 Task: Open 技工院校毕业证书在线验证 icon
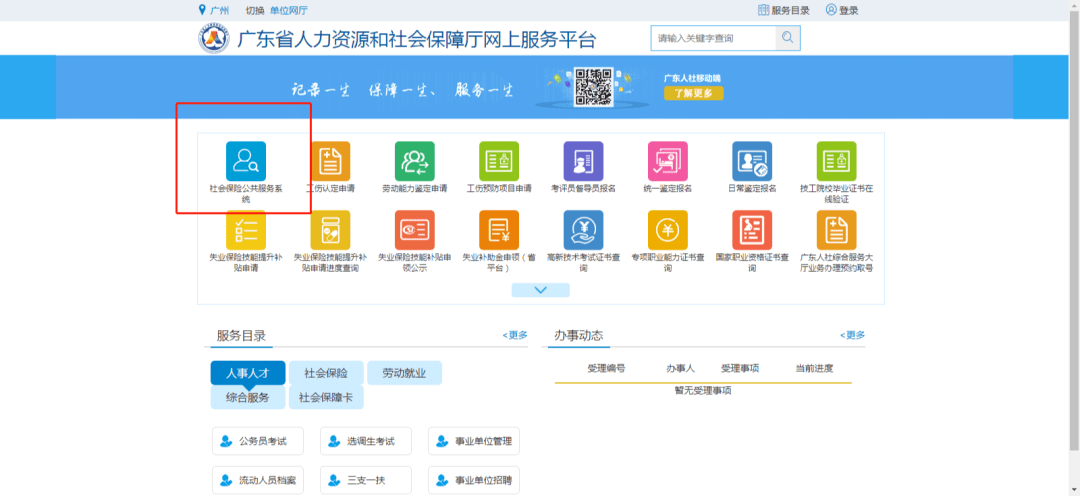tap(836, 162)
